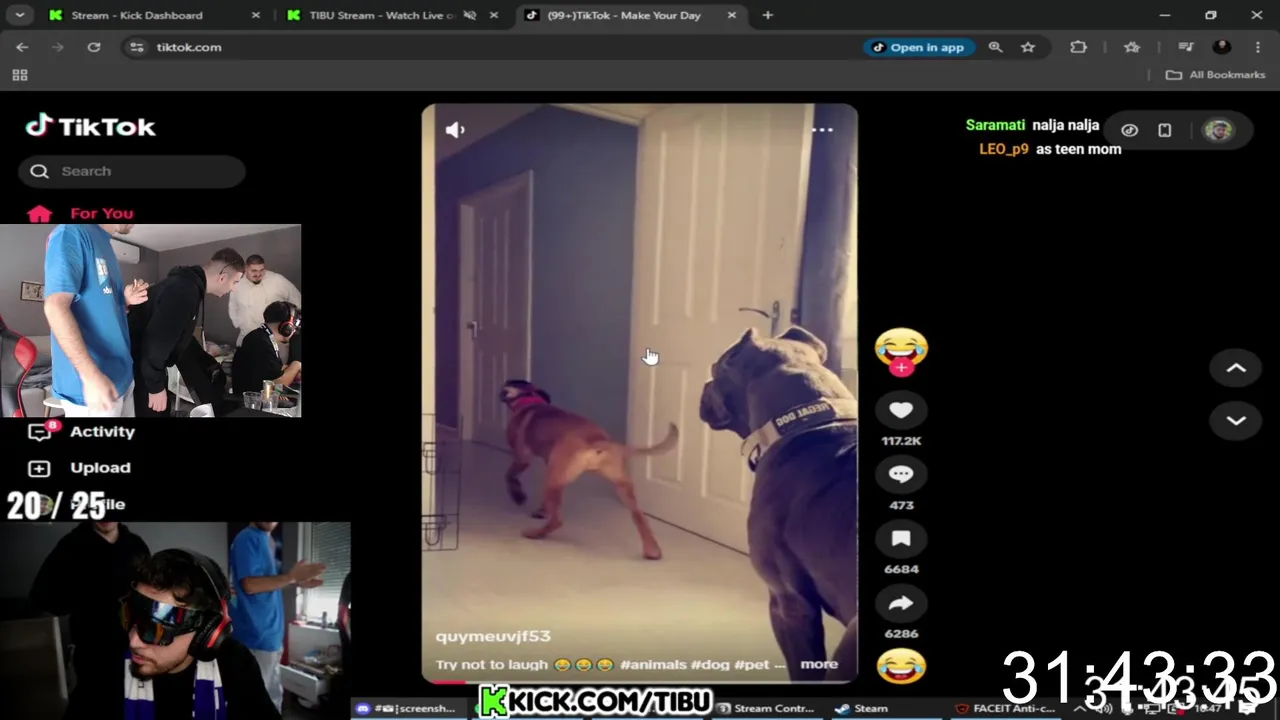
Task: Click the #animals hashtag
Action: coord(653,664)
